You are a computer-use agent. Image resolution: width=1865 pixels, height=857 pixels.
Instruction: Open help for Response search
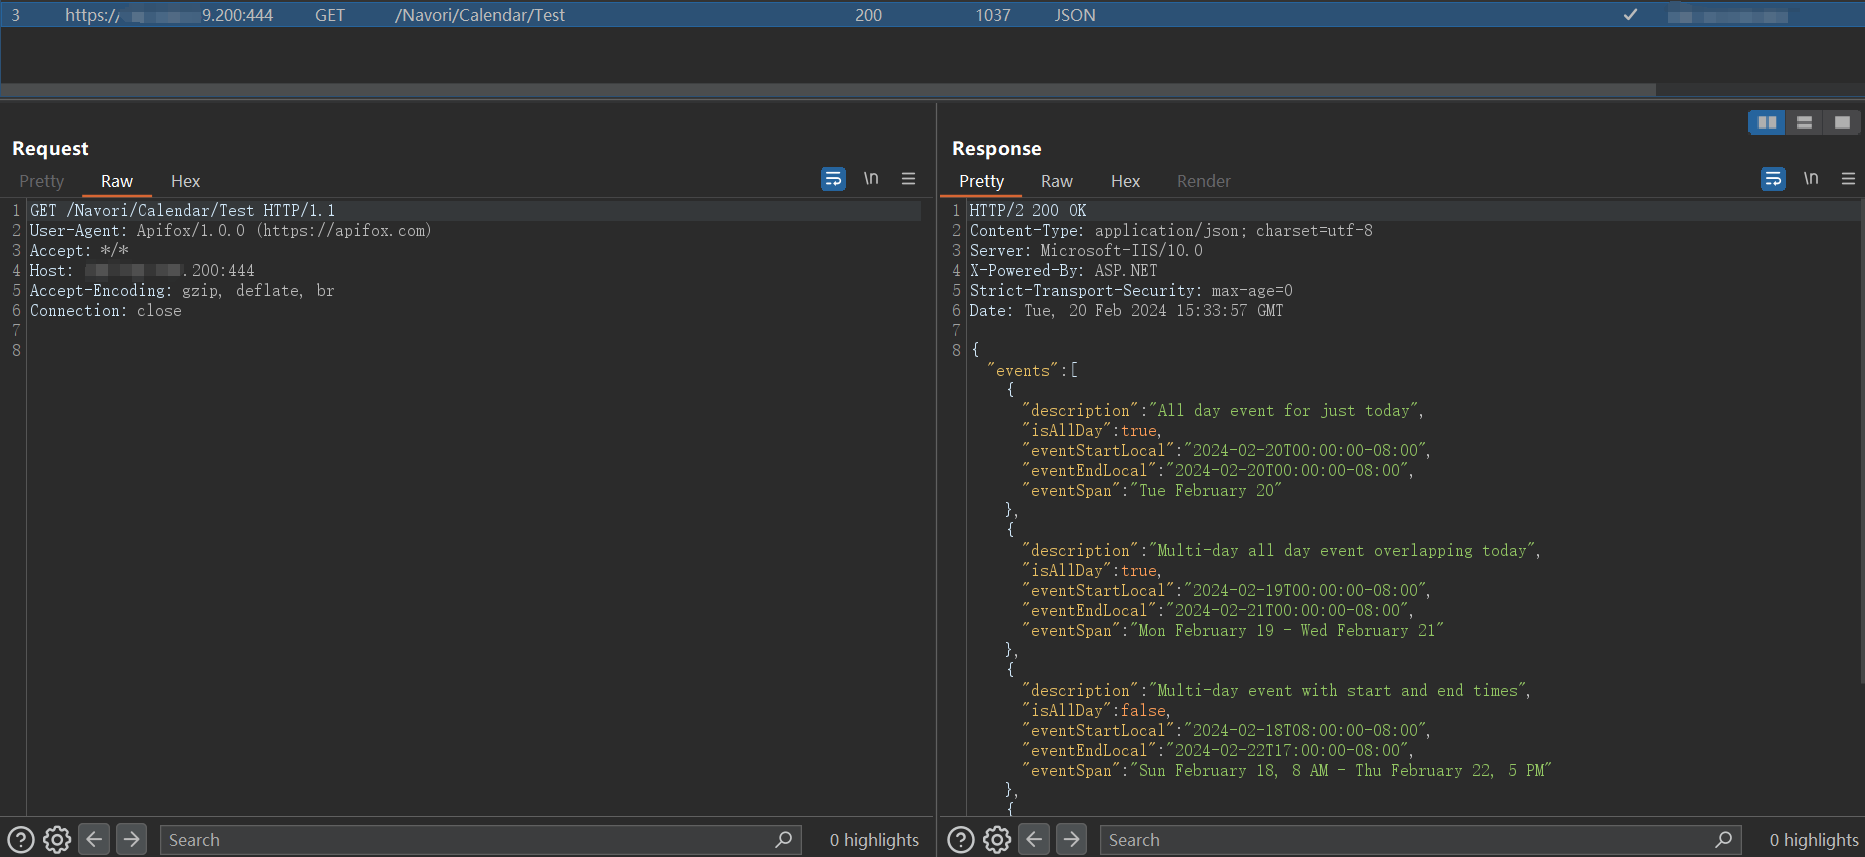tap(961, 840)
